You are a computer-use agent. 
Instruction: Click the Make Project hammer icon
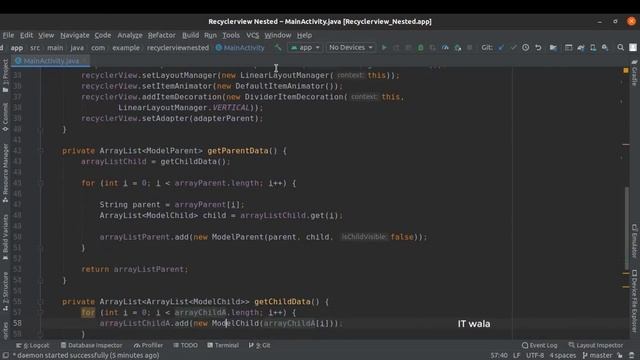278,47
